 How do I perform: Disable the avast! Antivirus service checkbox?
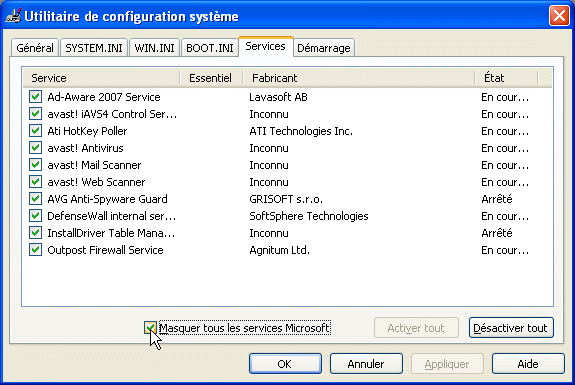pyautogui.click(x=35, y=148)
